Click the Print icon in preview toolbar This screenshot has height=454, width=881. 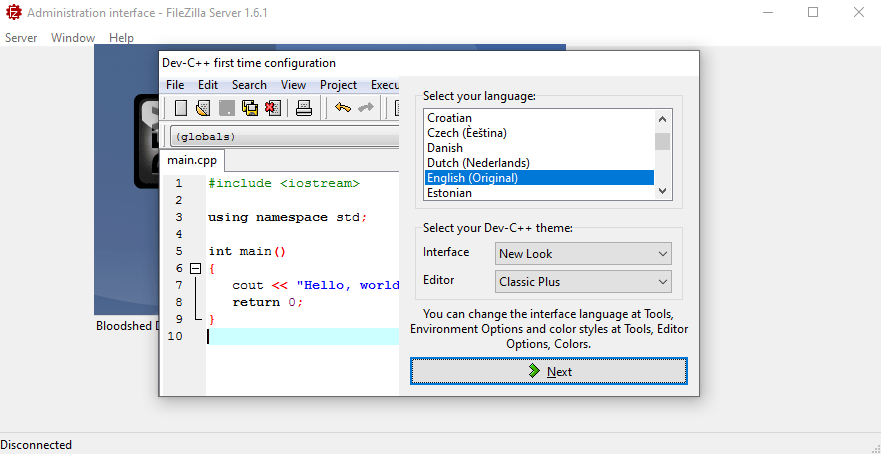(x=304, y=107)
